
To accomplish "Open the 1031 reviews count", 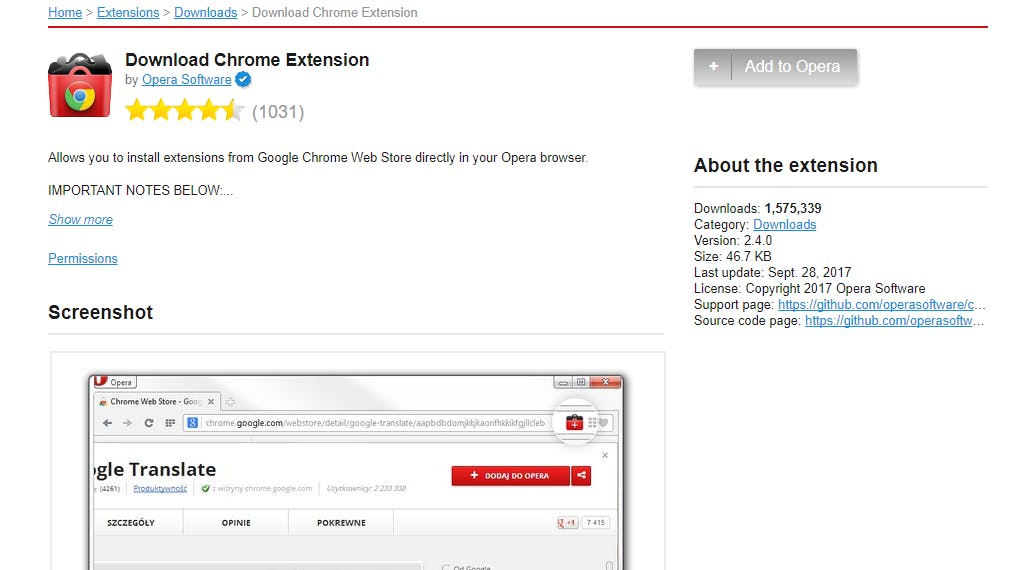I will click(x=278, y=112).
